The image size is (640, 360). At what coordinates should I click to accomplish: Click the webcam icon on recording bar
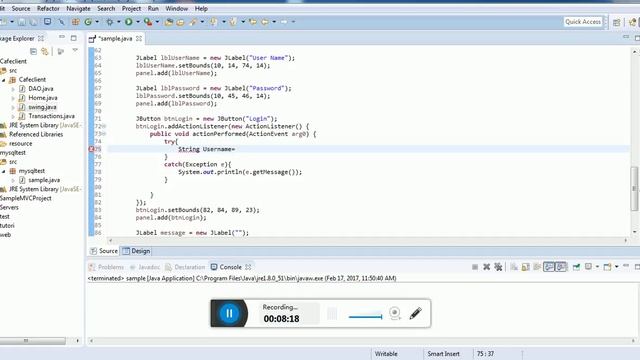[395, 313]
